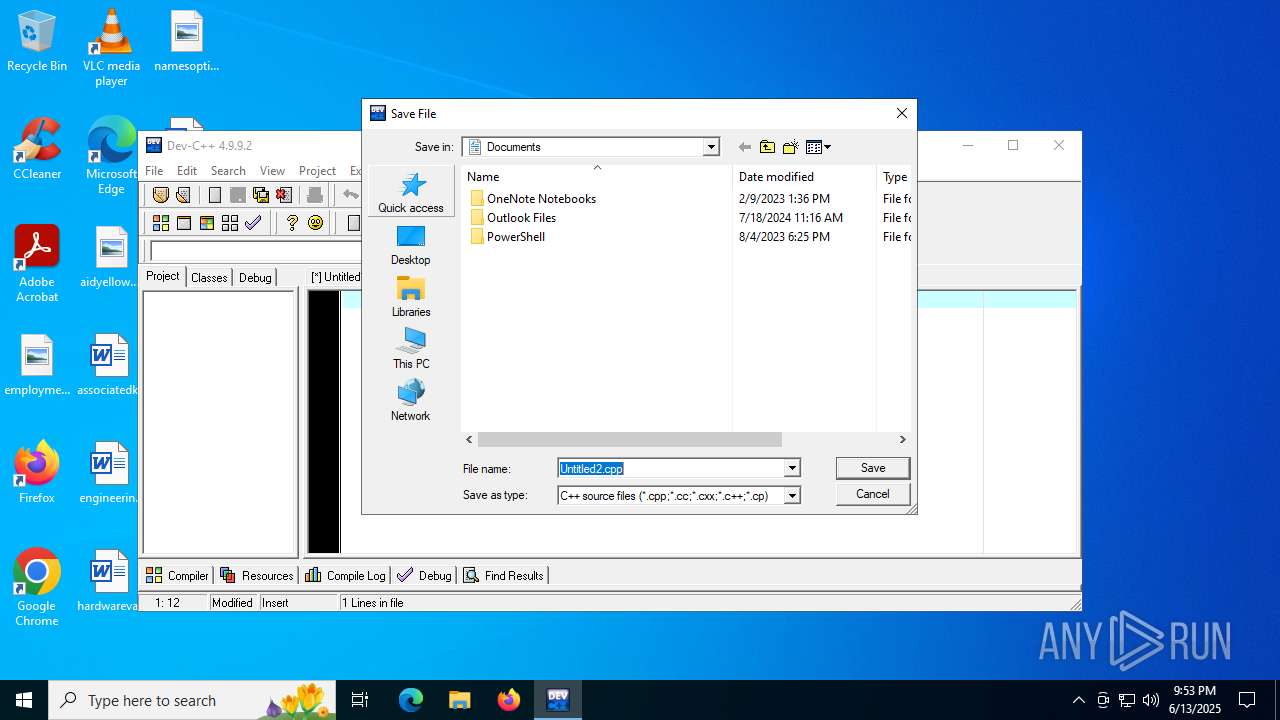
Task: Click the File name input field
Action: pyautogui.click(x=670, y=468)
